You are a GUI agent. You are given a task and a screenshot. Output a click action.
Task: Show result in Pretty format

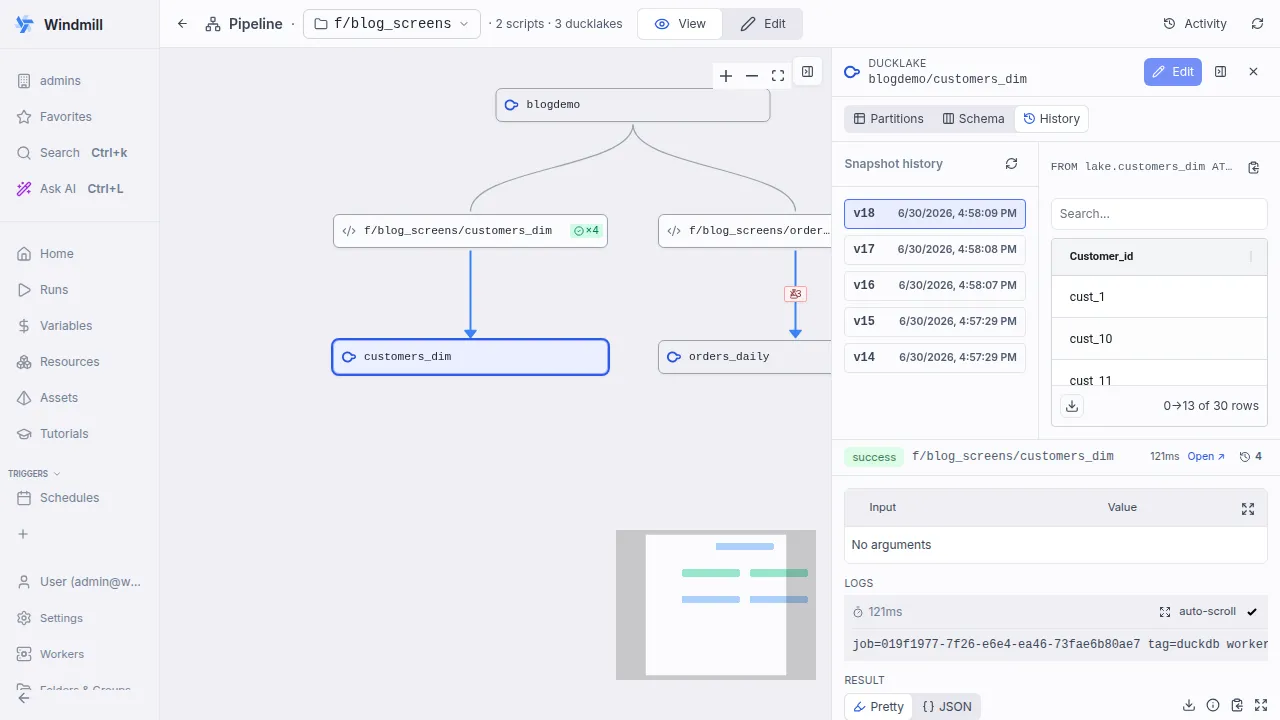878,706
